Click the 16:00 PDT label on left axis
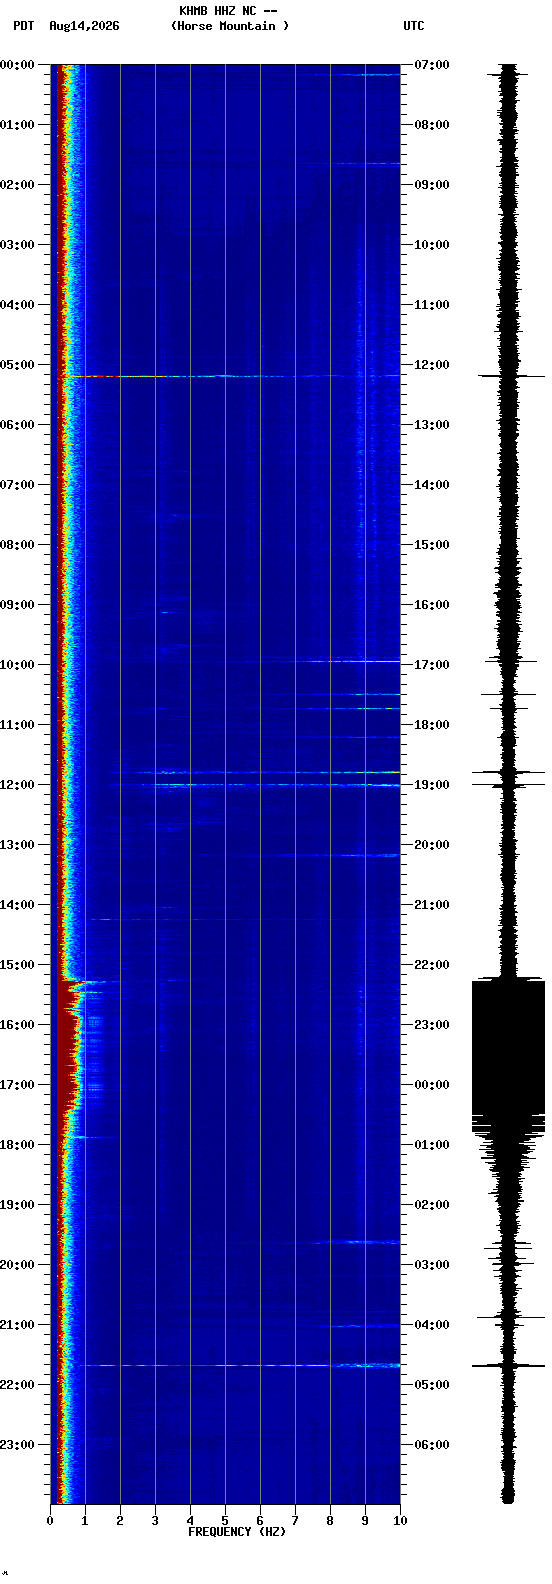 click(x=18, y=1025)
